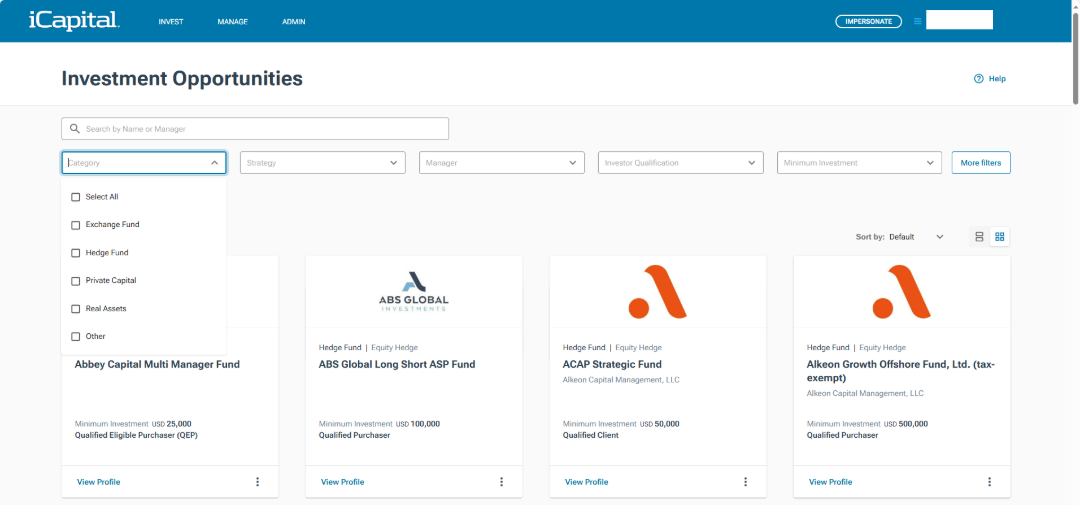The image size is (1080, 505).
Task: Check the Private Capital checkbox
Action: click(x=76, y=280)
